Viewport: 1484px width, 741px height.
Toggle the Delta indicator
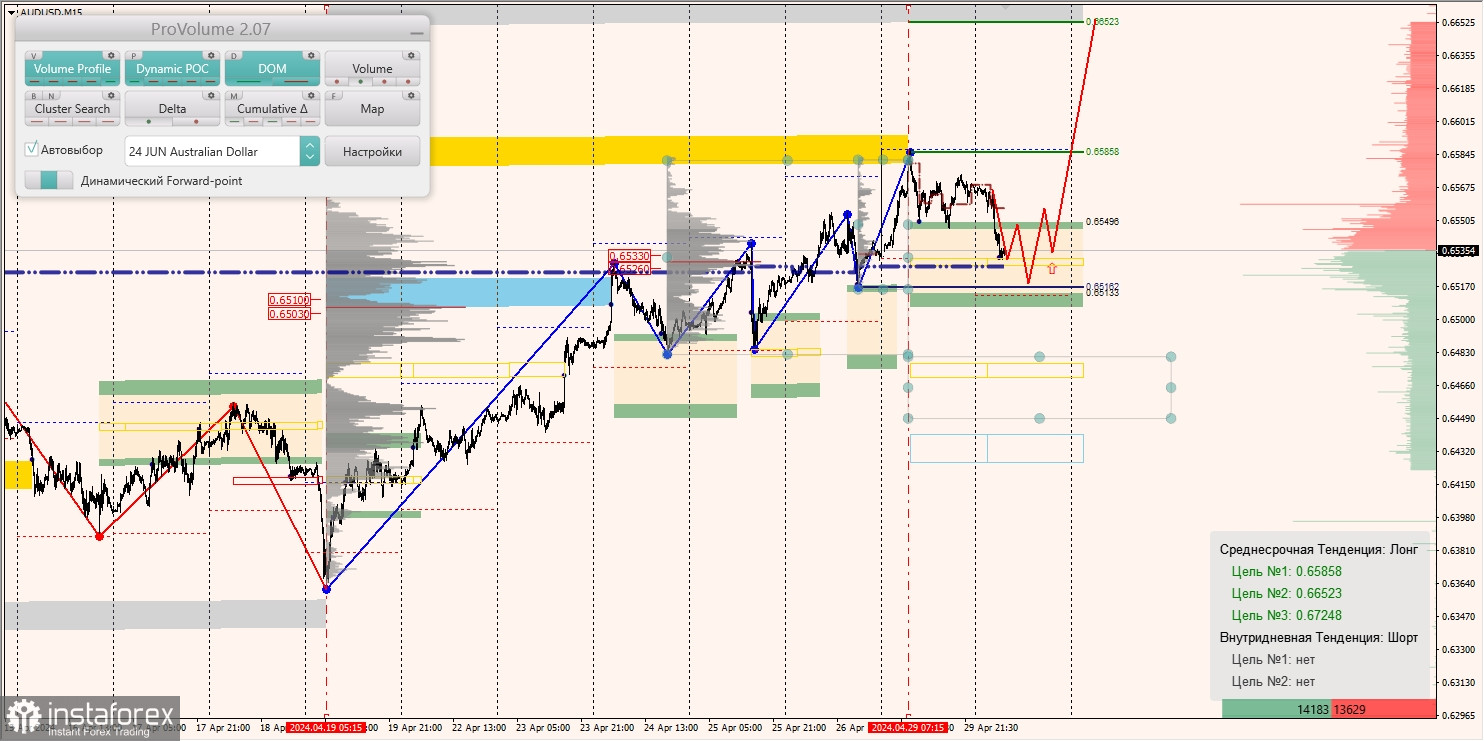click(x=172, y=109)
